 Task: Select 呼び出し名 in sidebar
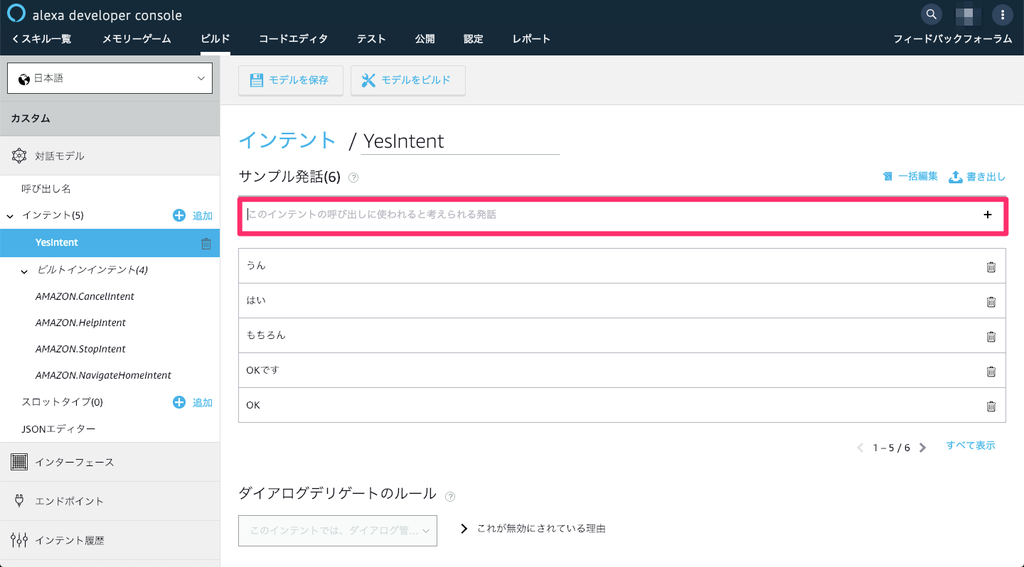(46, 189)
